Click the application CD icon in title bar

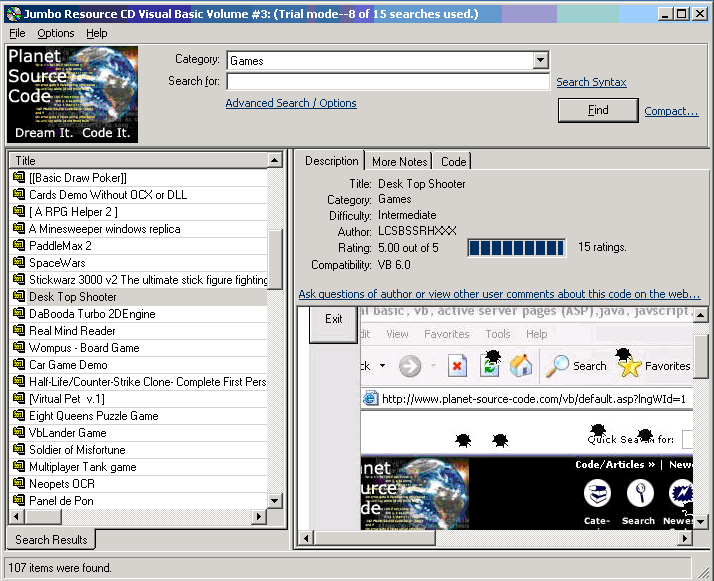tap(14, 14)
